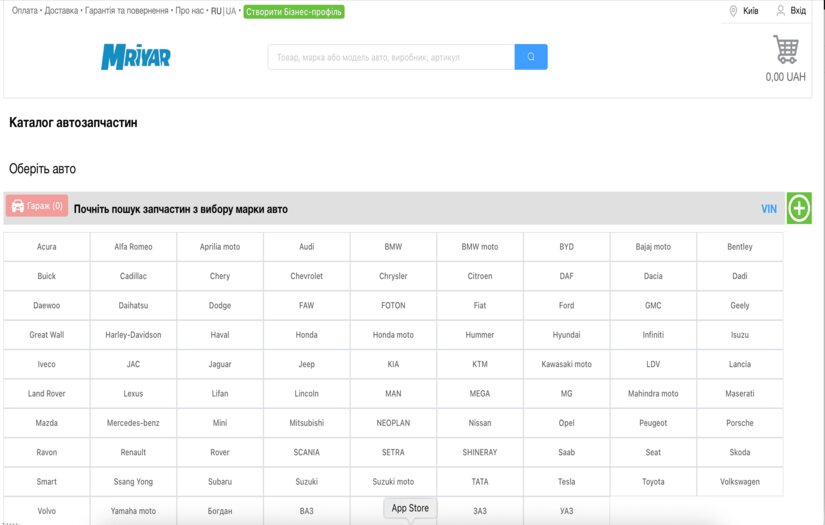Select the Maserati brand
This screenshot has width=825, height=525.
[740, 394]
